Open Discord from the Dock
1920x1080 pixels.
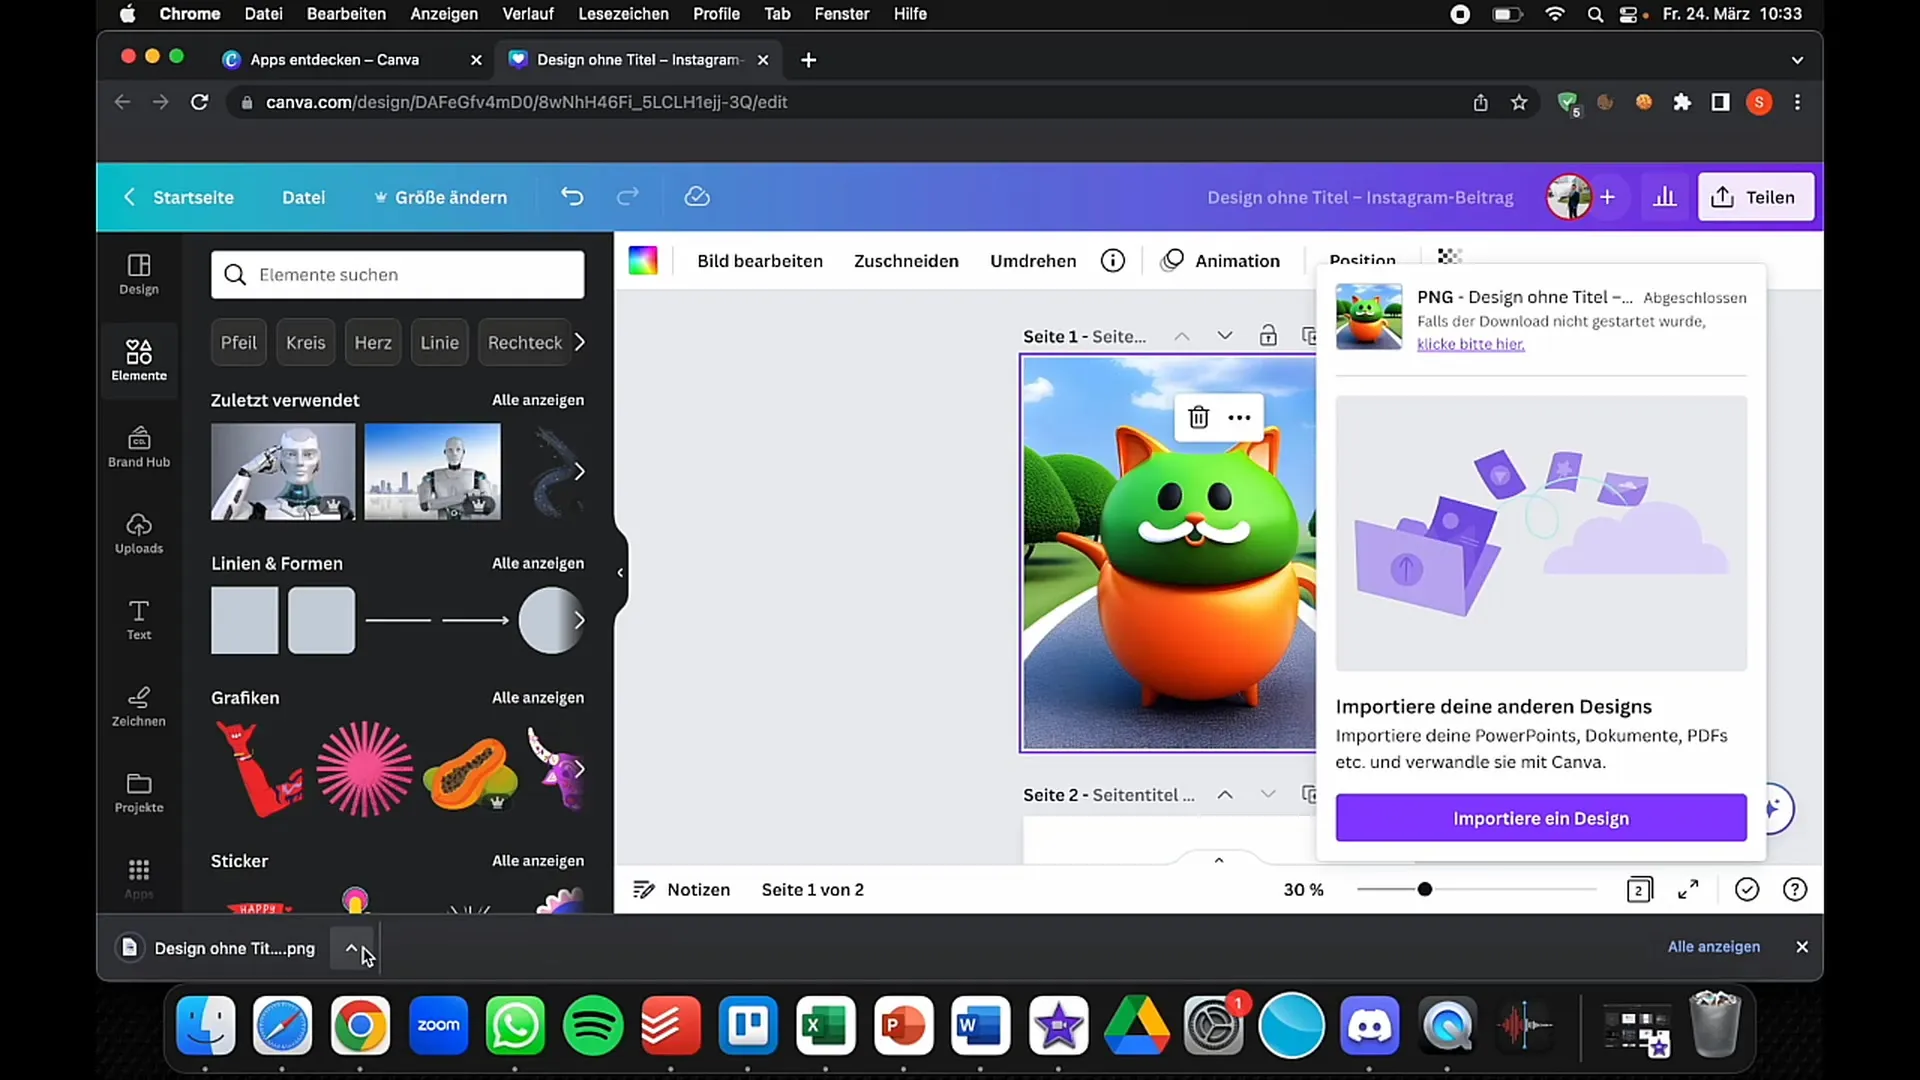1369,1026
